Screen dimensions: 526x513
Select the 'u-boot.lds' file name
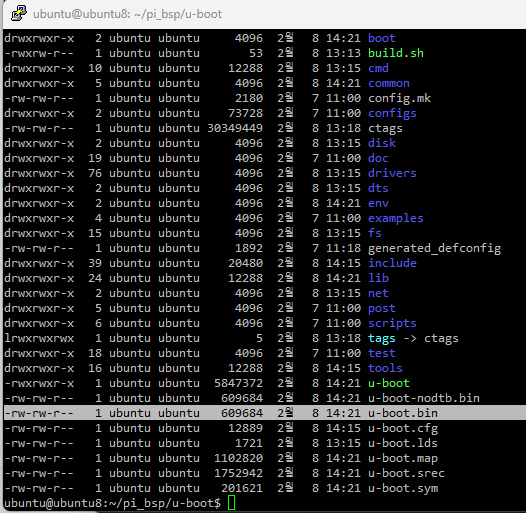tap(403, 443)
